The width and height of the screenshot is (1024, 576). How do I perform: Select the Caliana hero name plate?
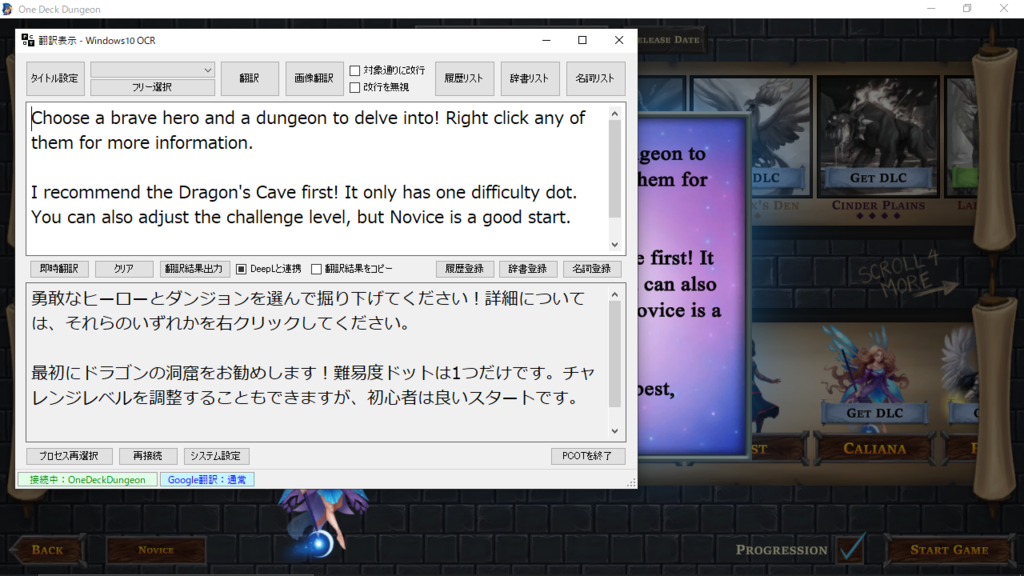874,449
